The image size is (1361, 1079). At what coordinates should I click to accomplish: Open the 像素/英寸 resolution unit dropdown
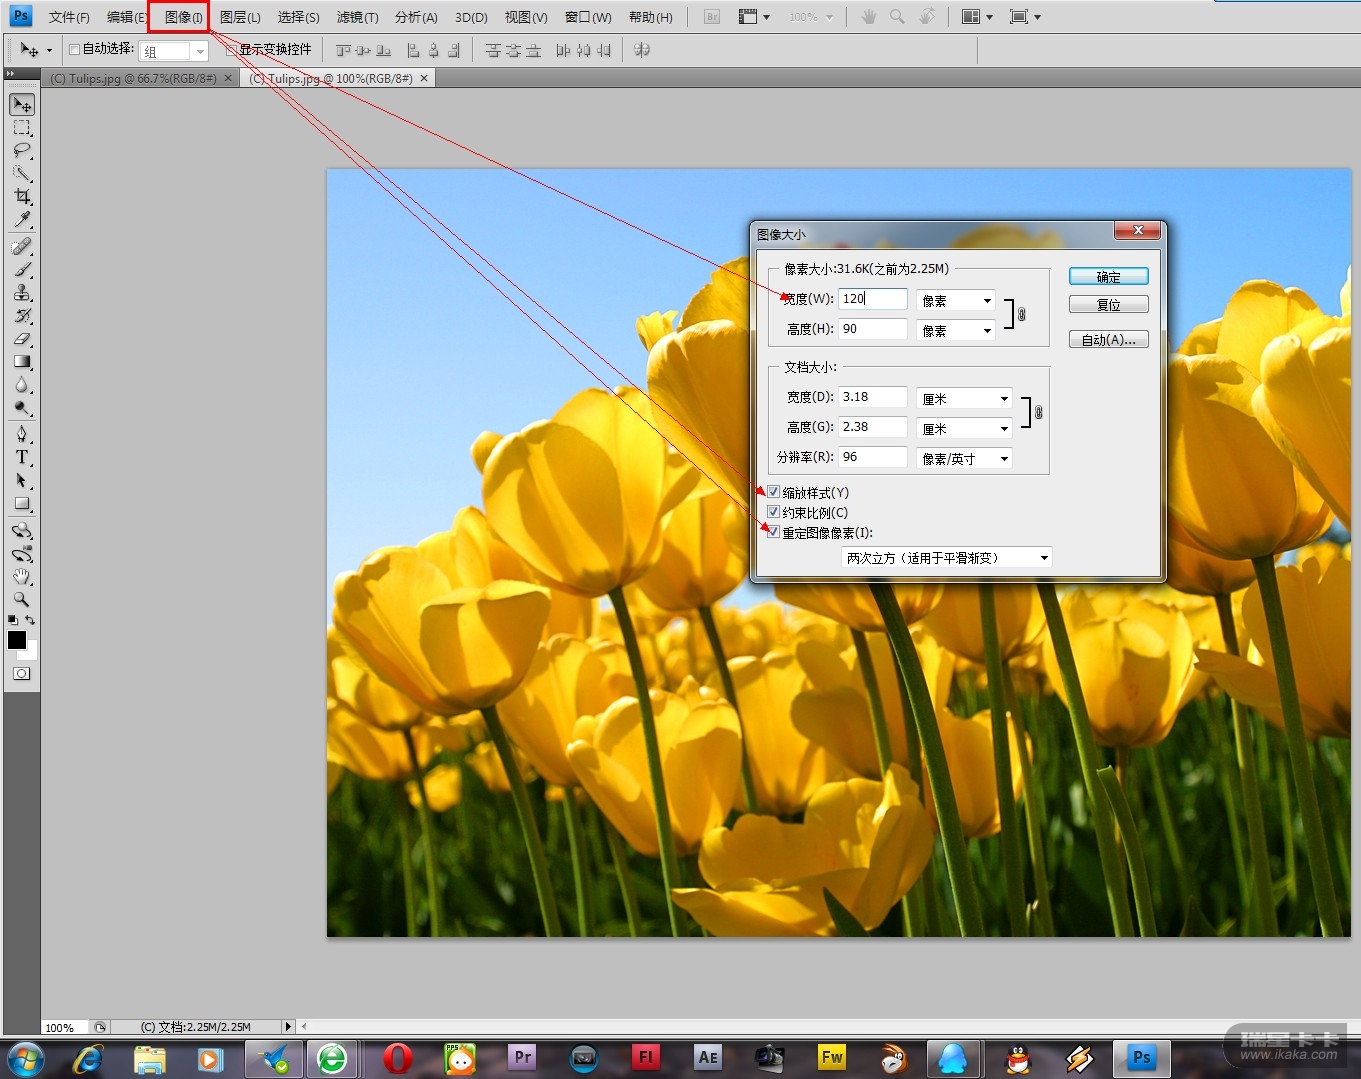point(964,459)
